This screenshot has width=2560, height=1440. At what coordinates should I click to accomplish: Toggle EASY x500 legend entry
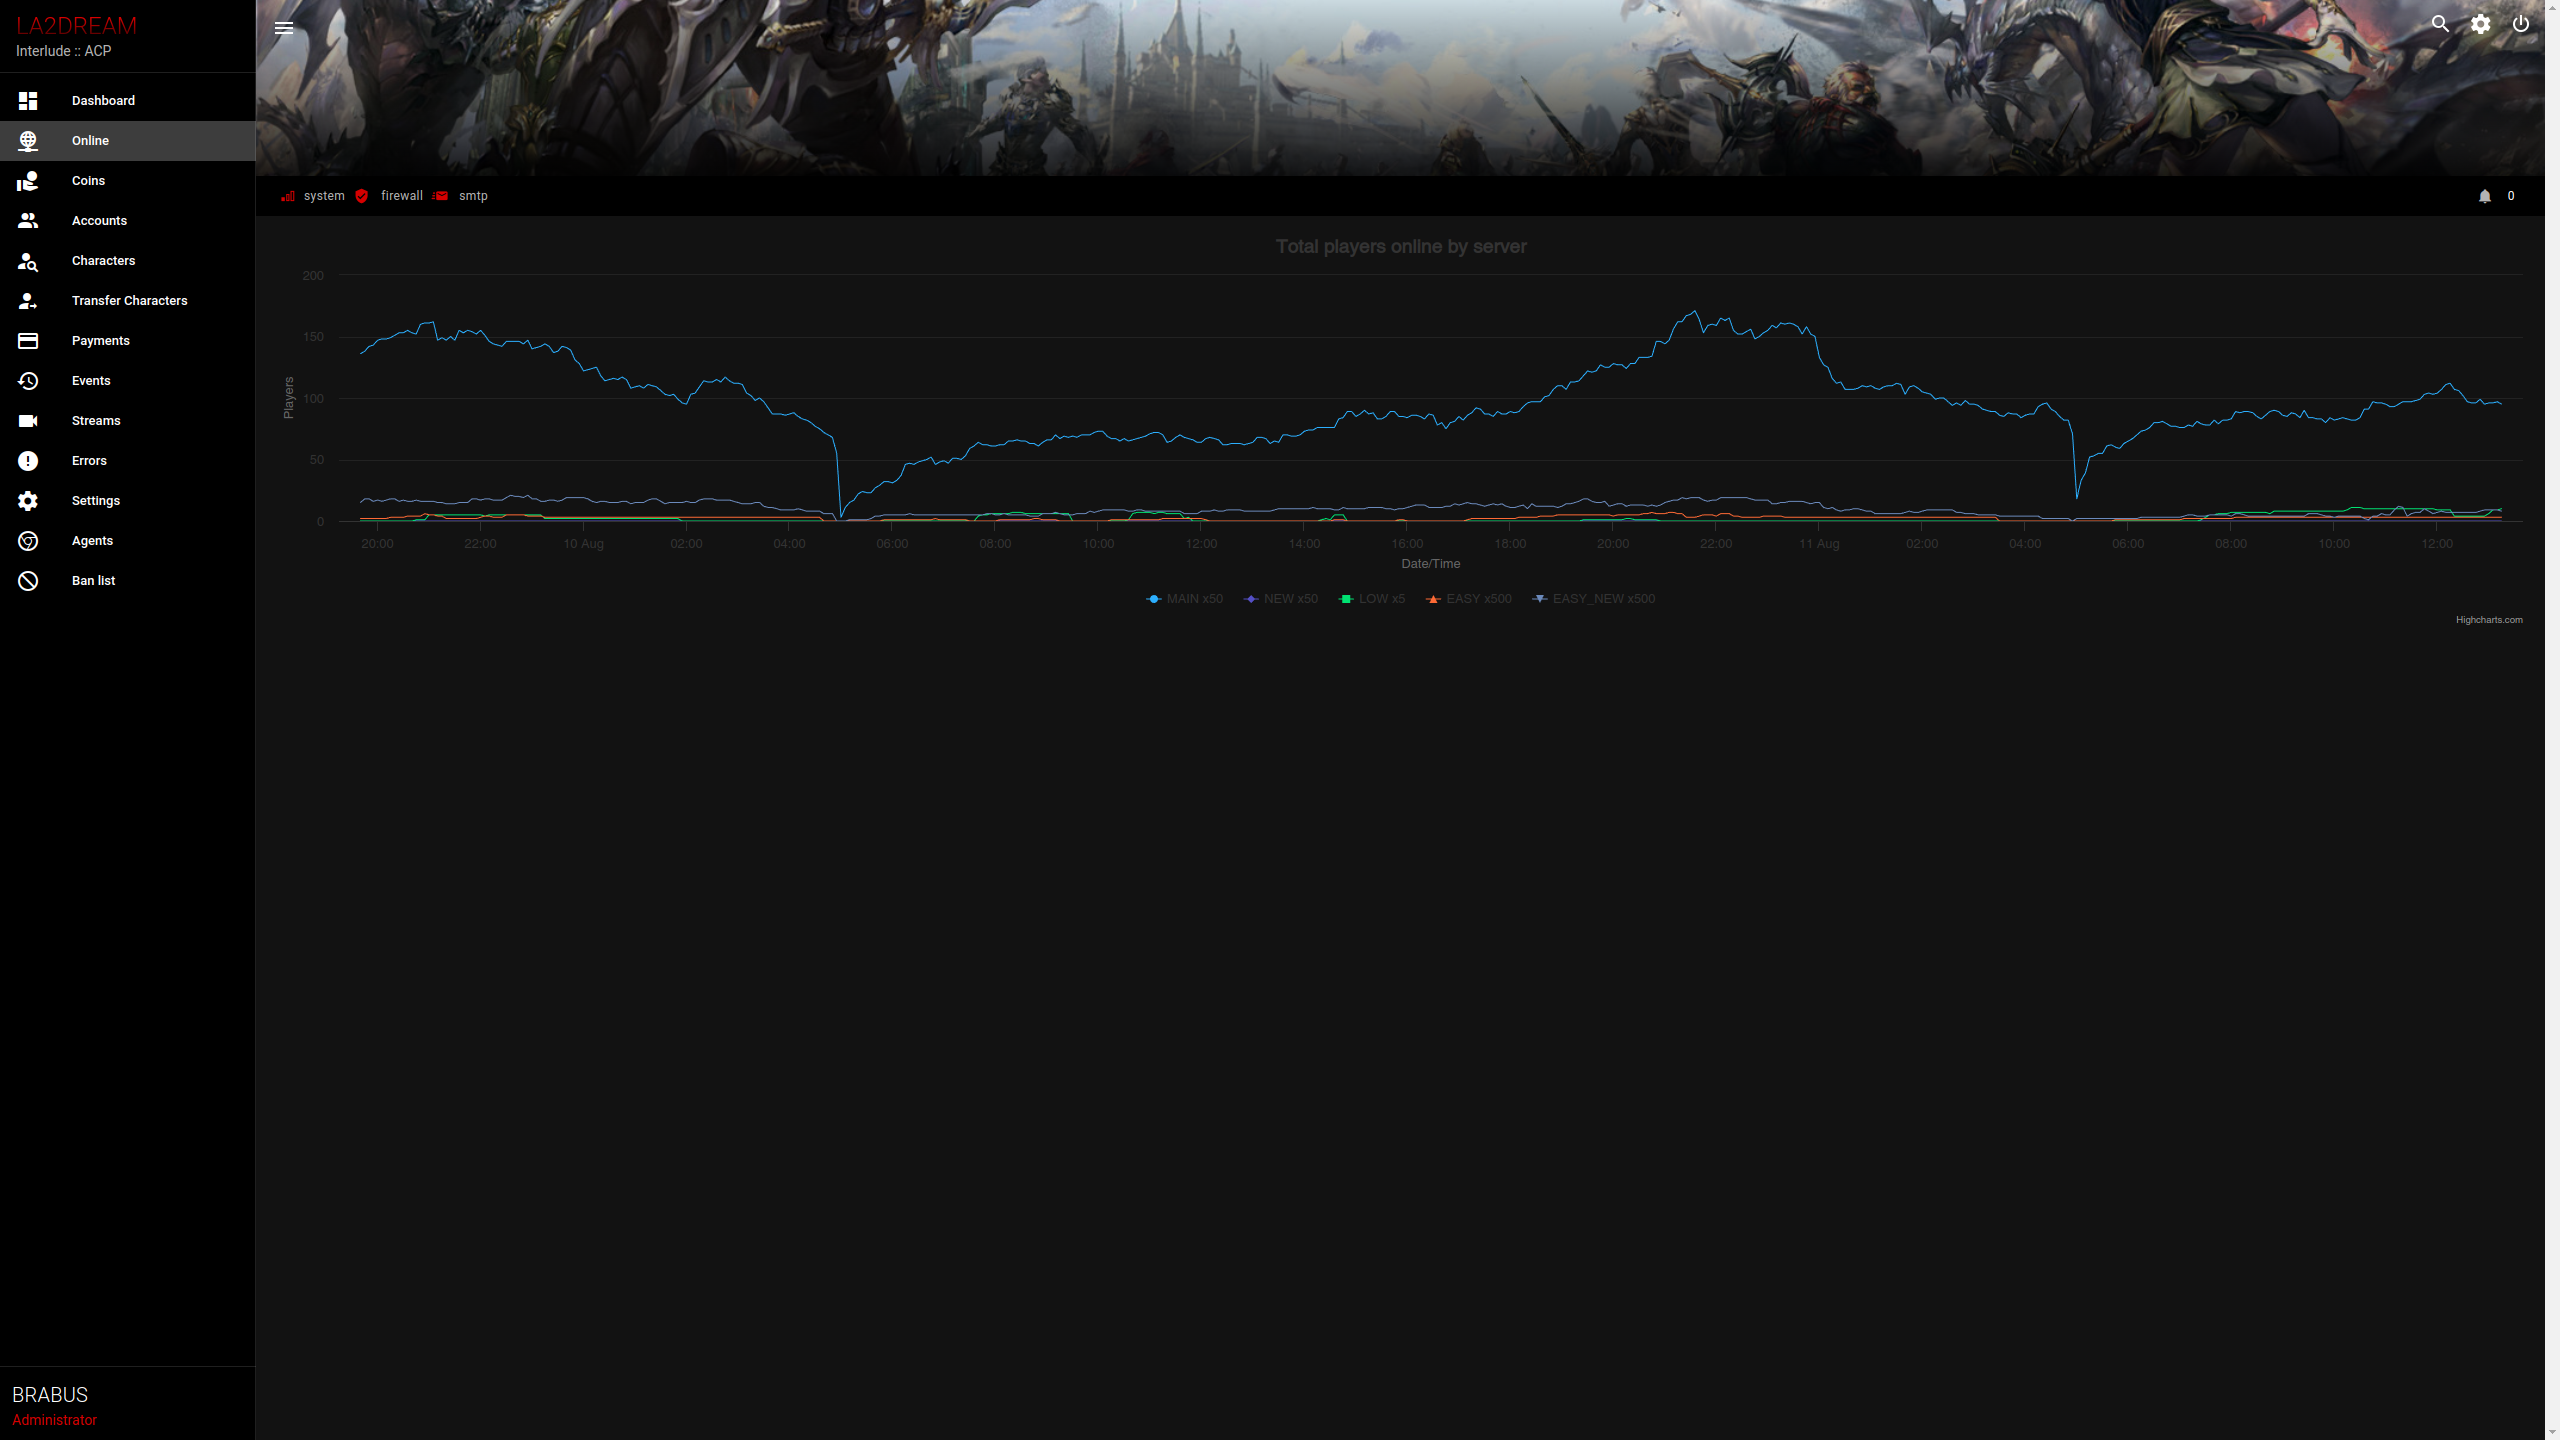coord(1478,599)
